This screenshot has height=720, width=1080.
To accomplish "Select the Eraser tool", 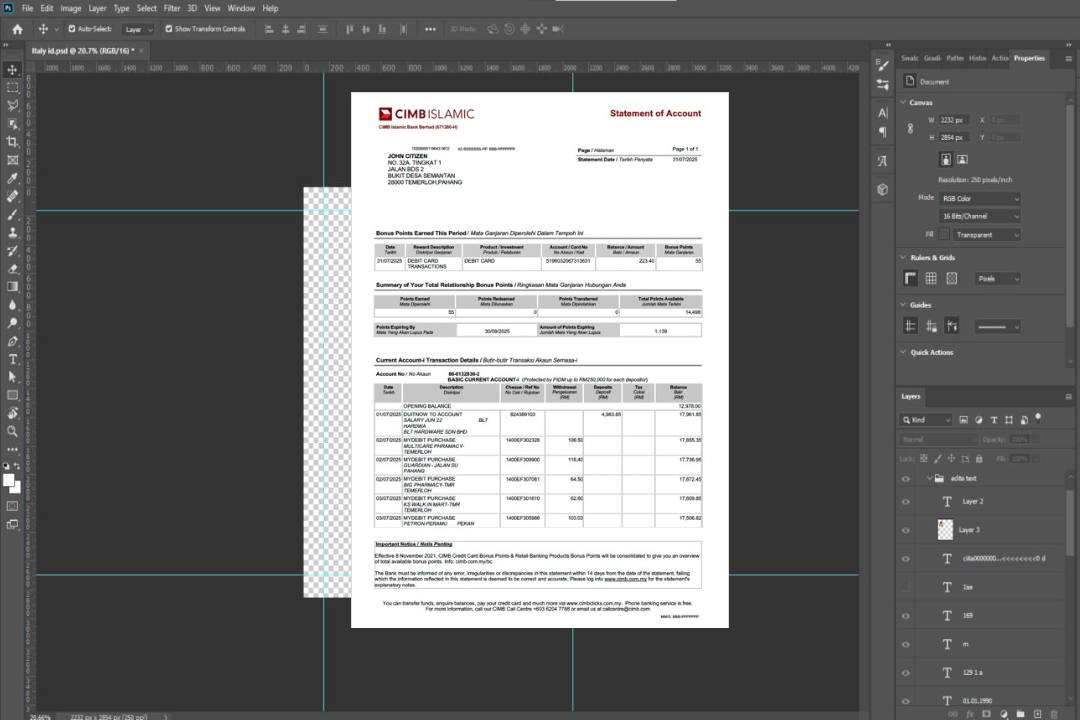I will [12, 269].
